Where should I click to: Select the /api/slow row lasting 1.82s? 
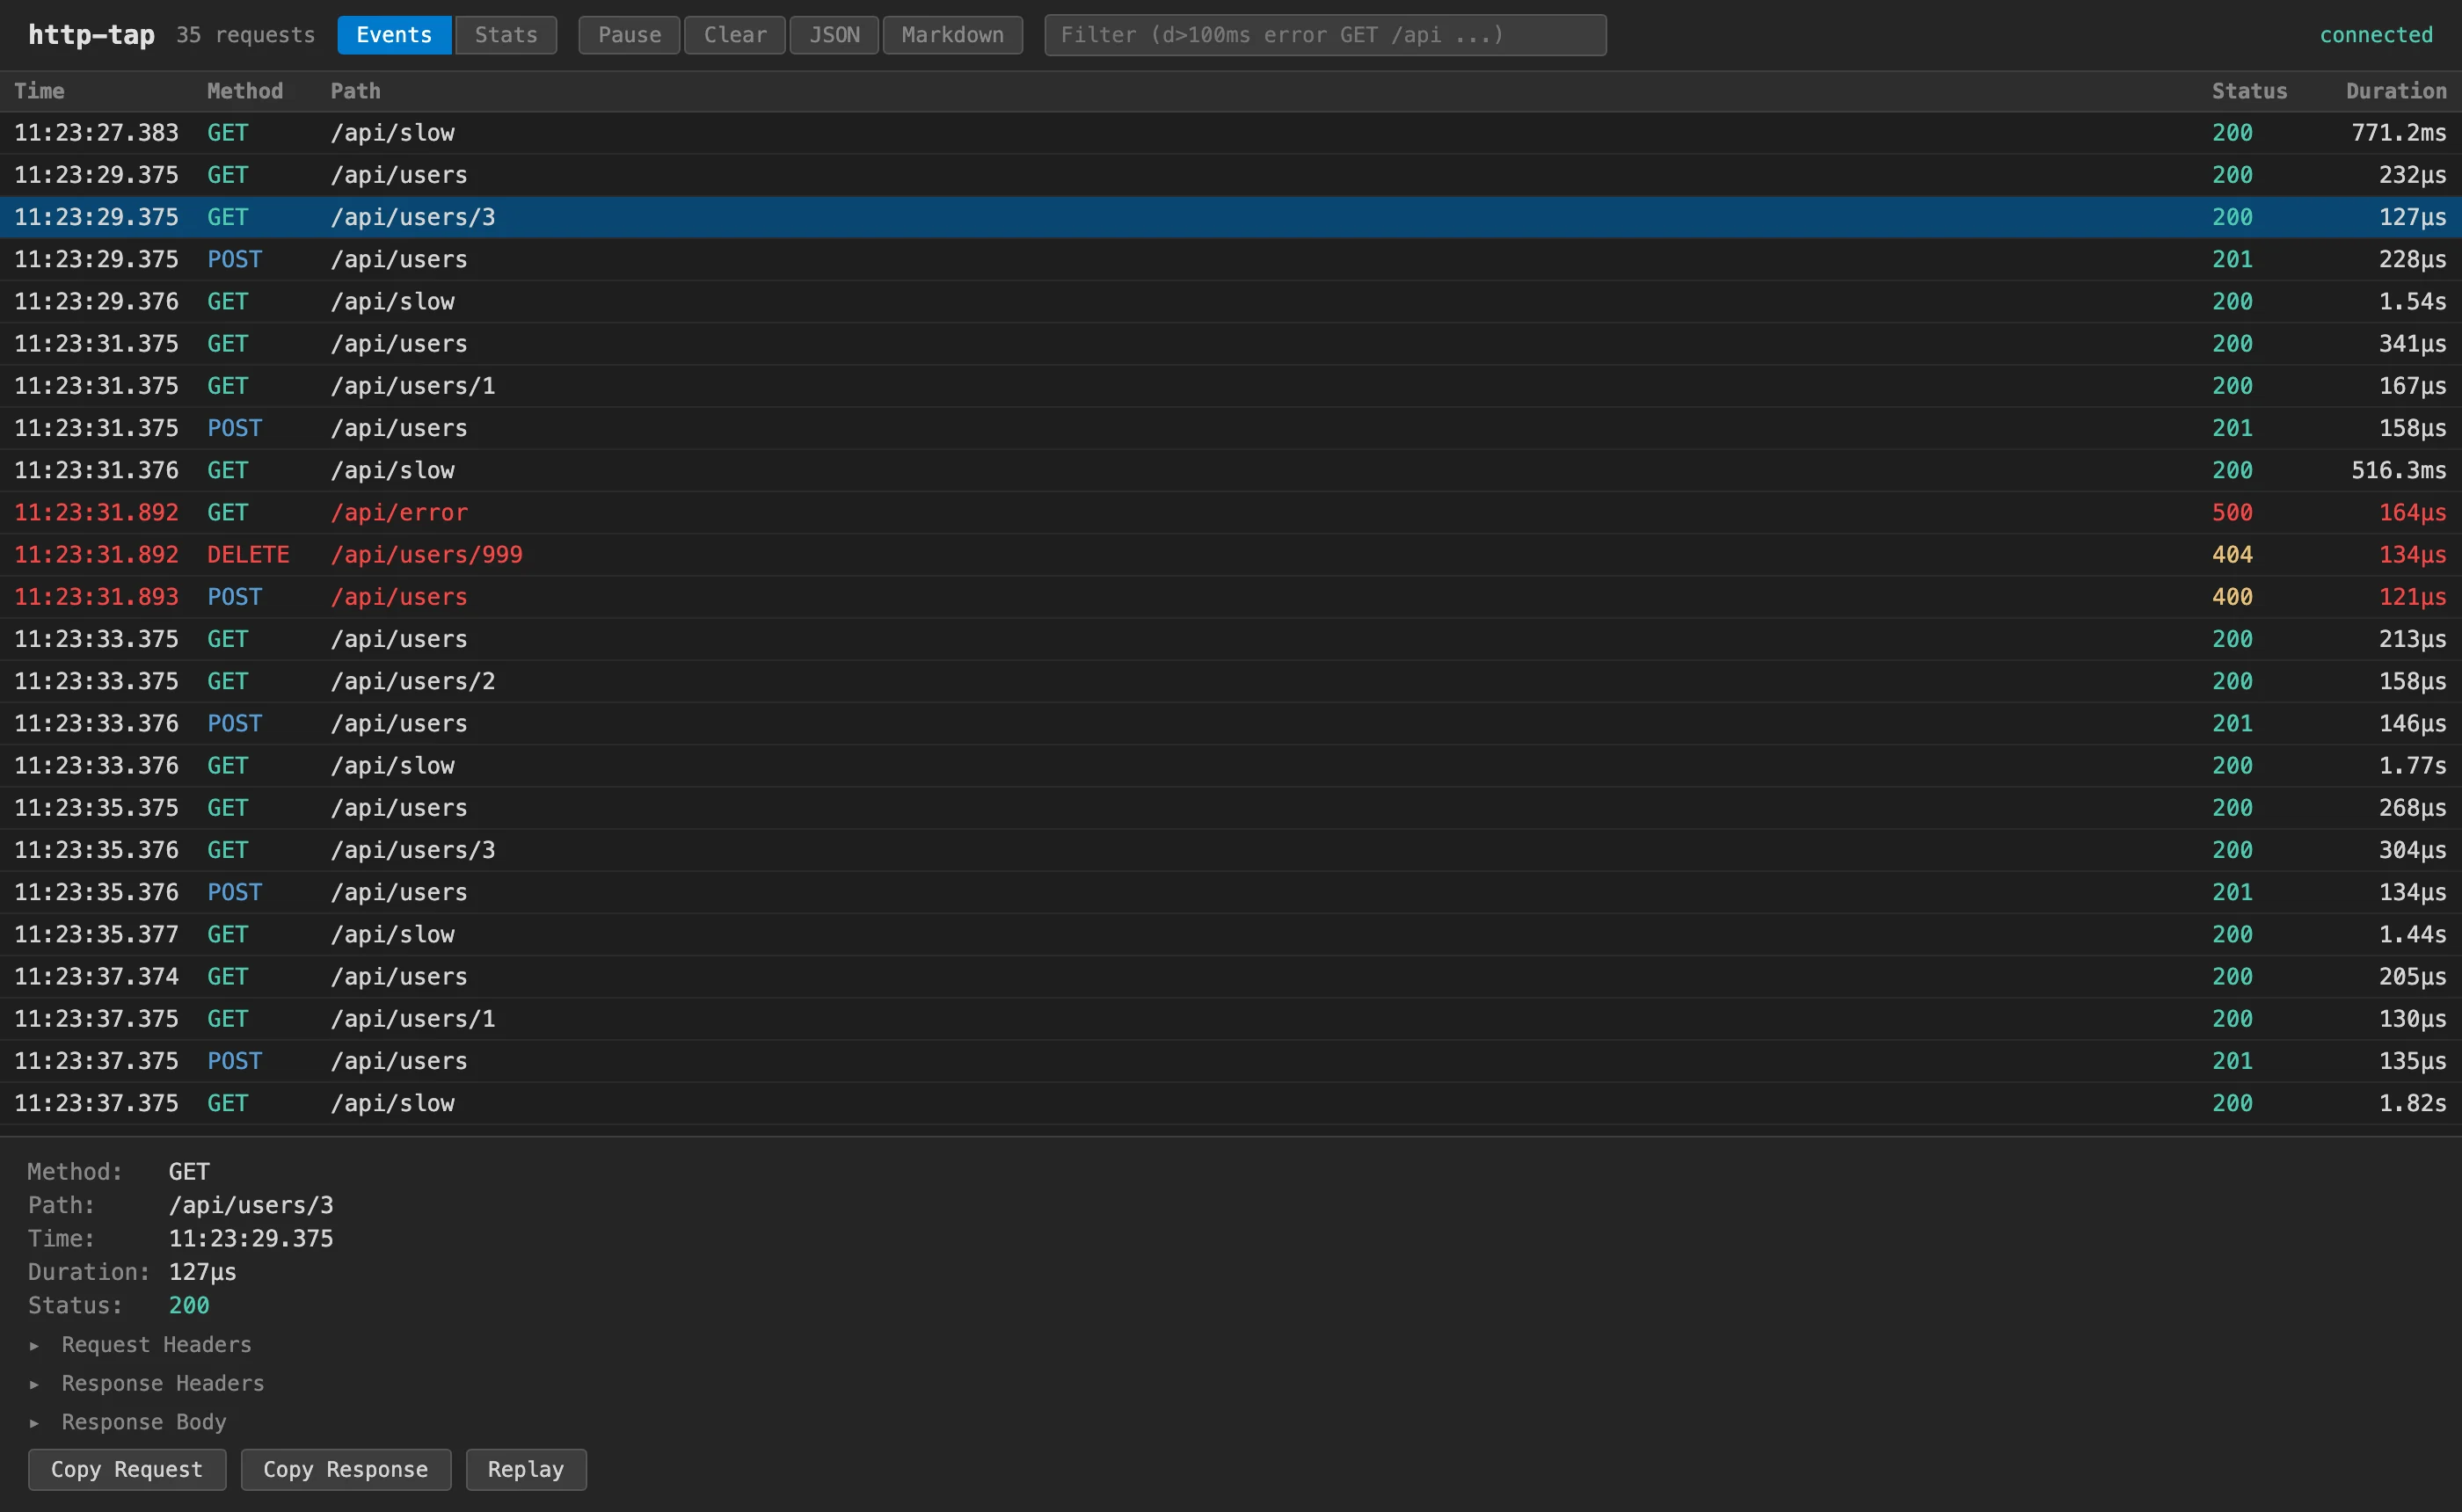[1231, 1103]
